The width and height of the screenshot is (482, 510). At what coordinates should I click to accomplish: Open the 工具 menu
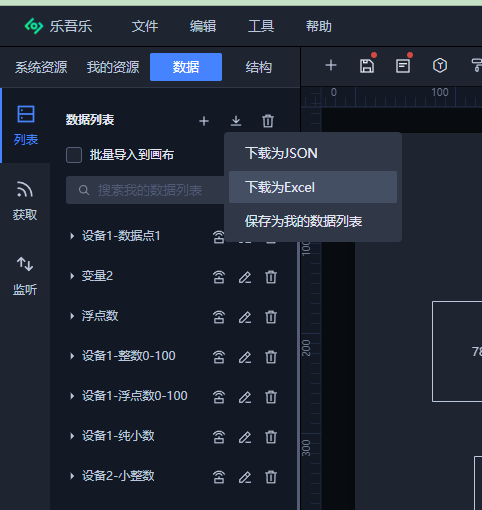point(261,26)
